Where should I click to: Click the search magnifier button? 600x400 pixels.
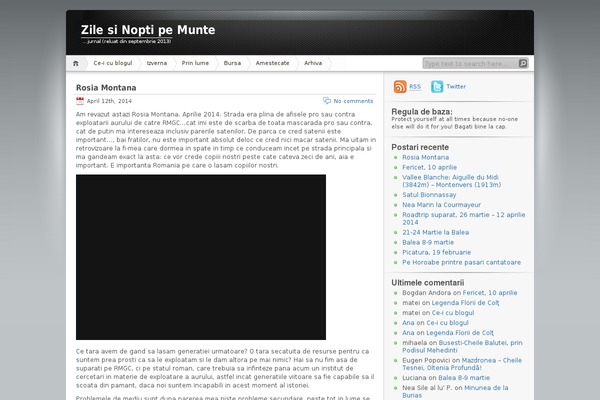tap(523, 64)
